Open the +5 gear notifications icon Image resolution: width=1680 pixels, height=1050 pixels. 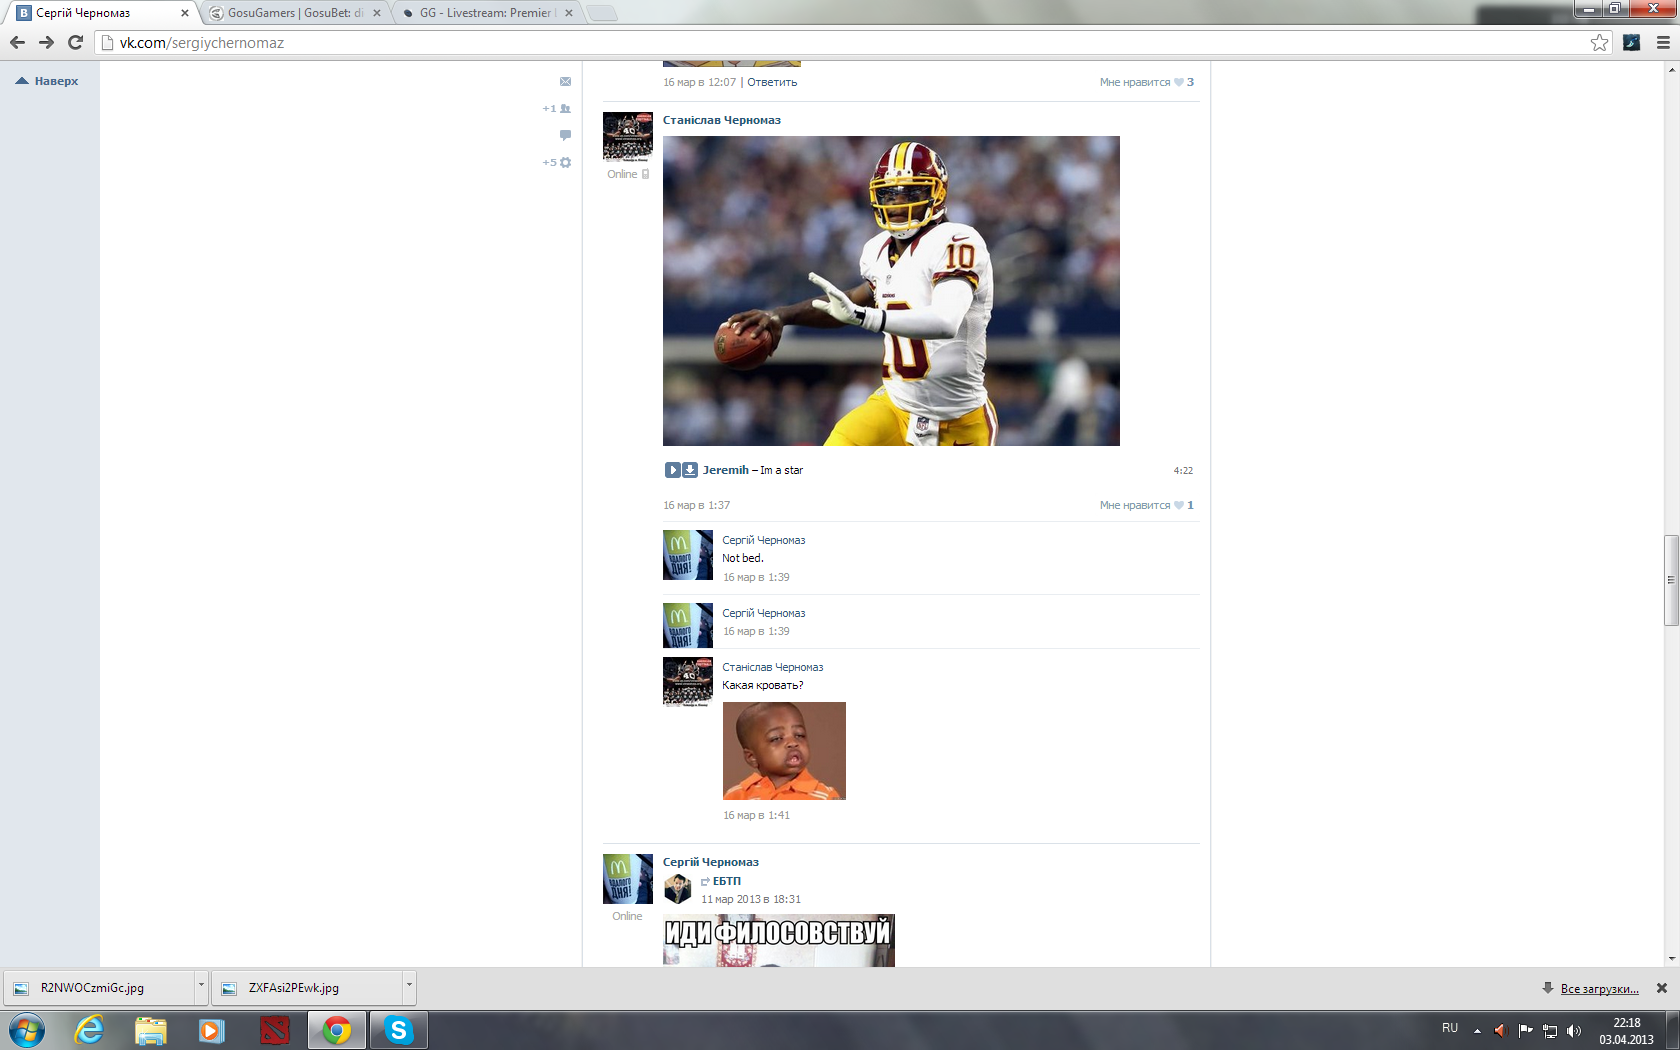(x=557, y=162)
